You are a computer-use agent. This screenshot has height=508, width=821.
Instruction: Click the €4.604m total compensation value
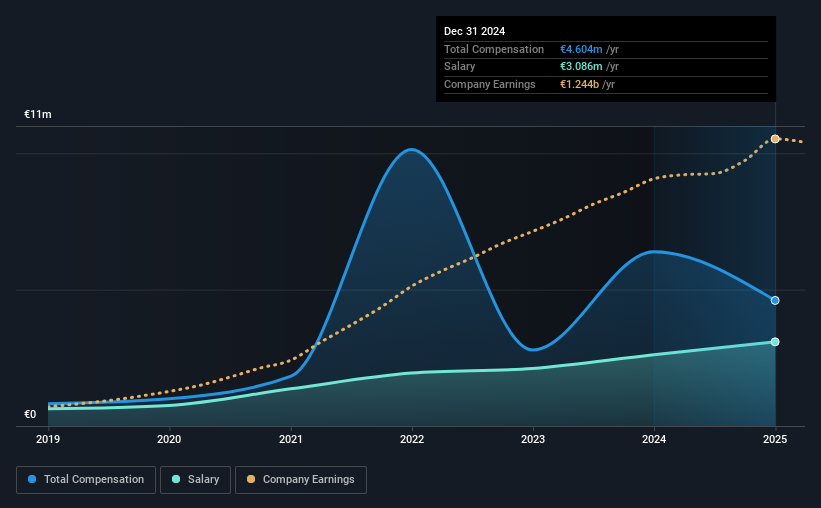(x=581, y=49)
